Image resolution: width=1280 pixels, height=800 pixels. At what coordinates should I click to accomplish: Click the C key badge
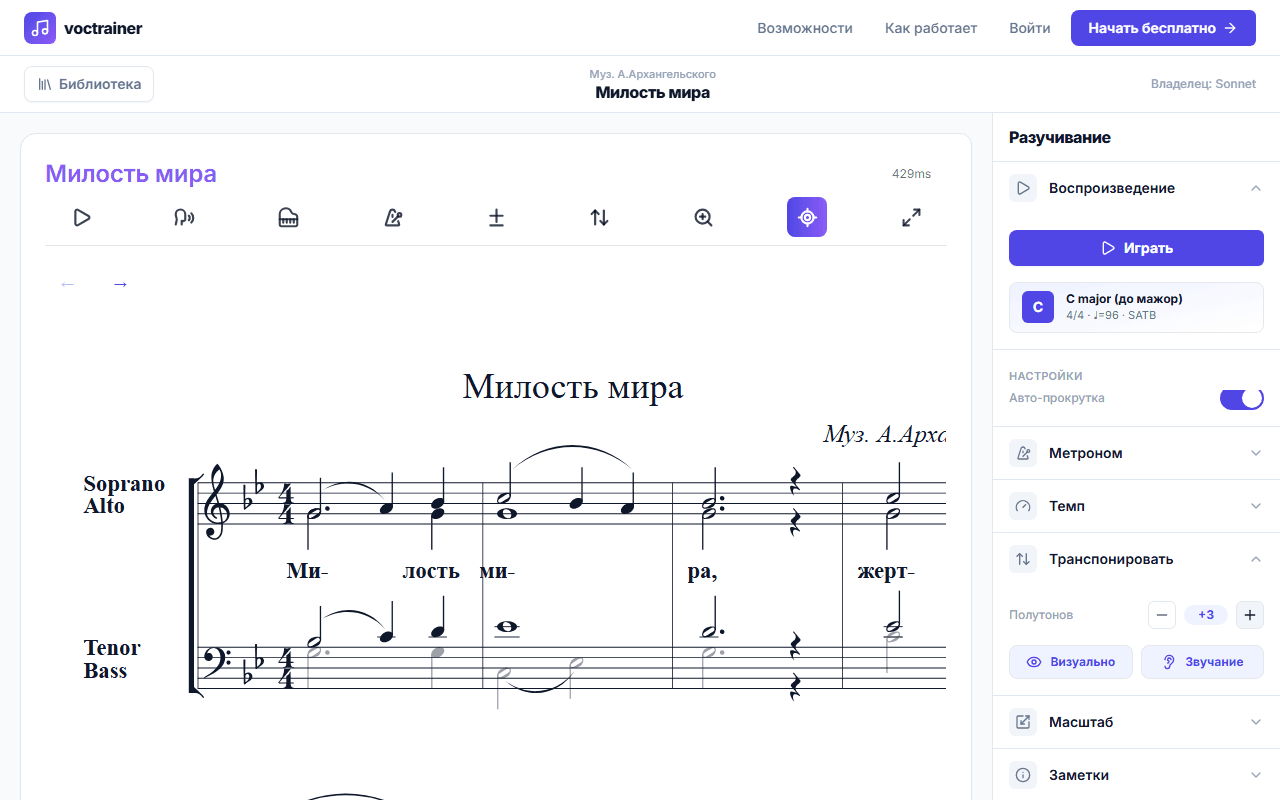tap(1038, 307)
